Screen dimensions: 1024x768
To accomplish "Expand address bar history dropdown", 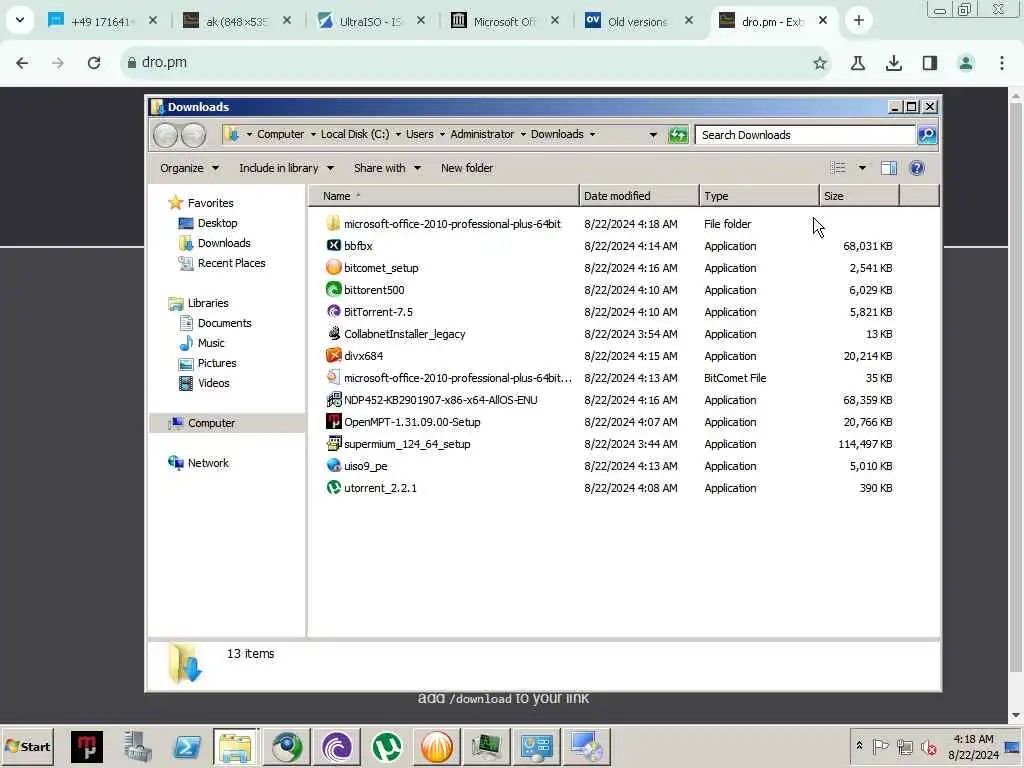I will [653, 135].
